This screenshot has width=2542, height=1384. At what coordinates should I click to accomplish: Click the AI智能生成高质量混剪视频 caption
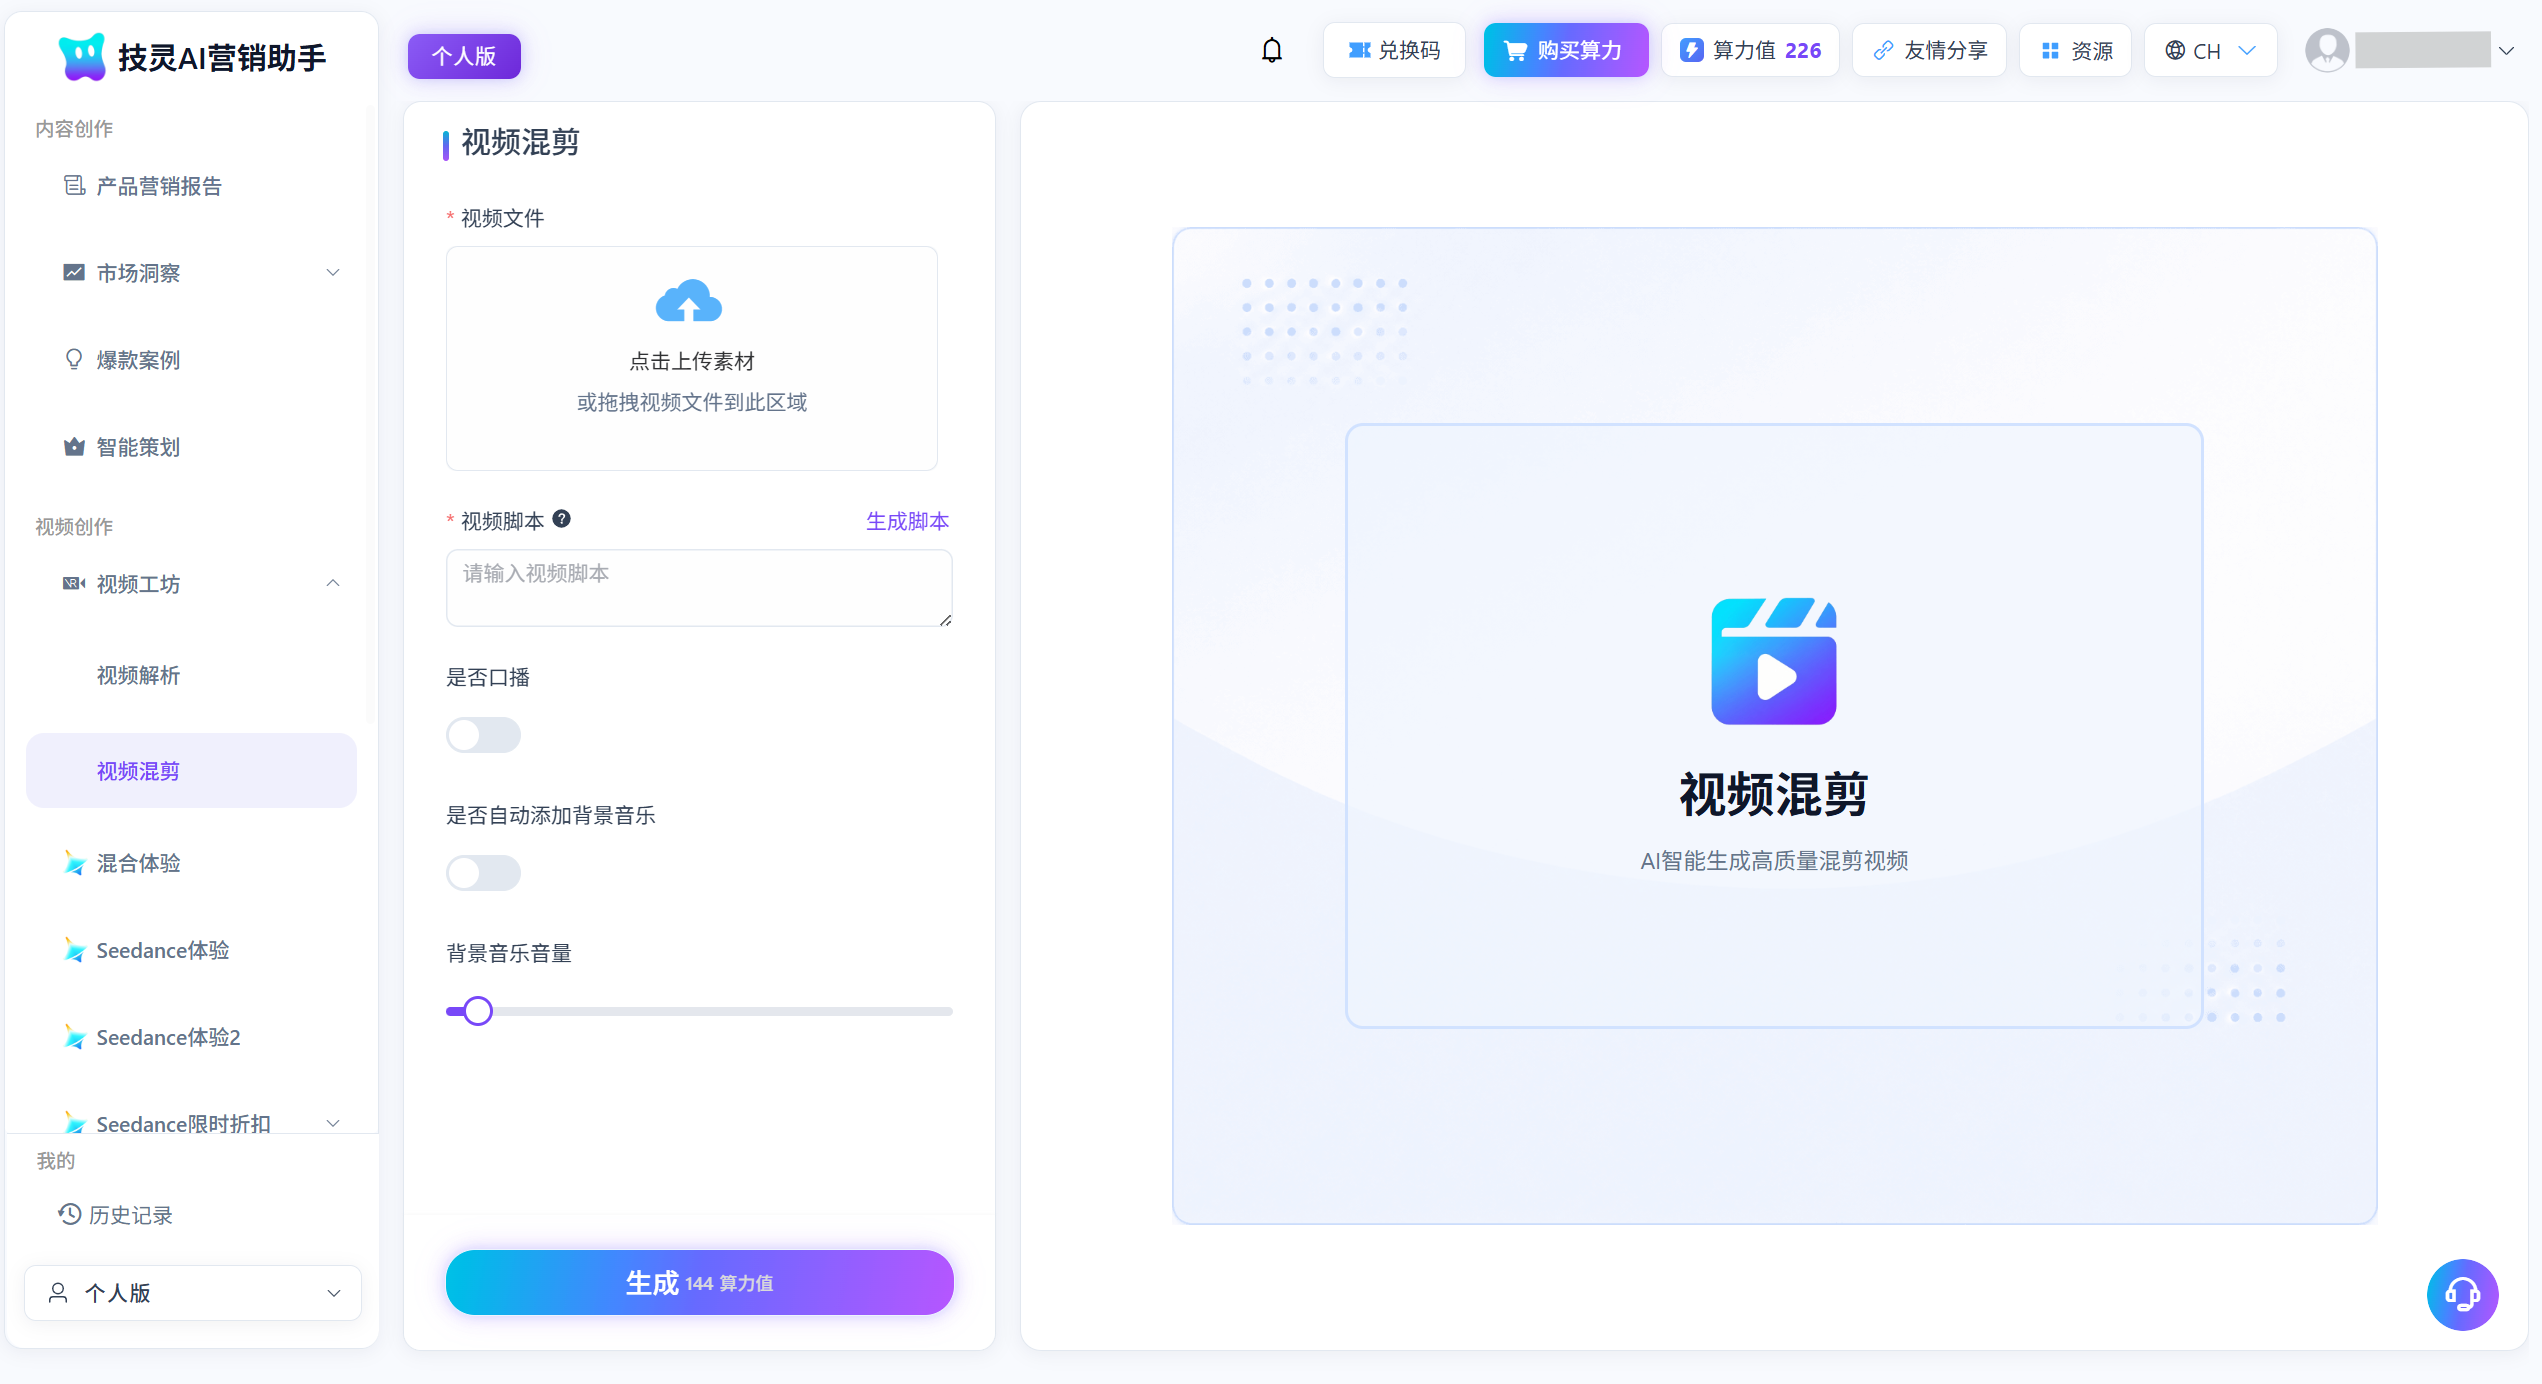point(1774,860)
